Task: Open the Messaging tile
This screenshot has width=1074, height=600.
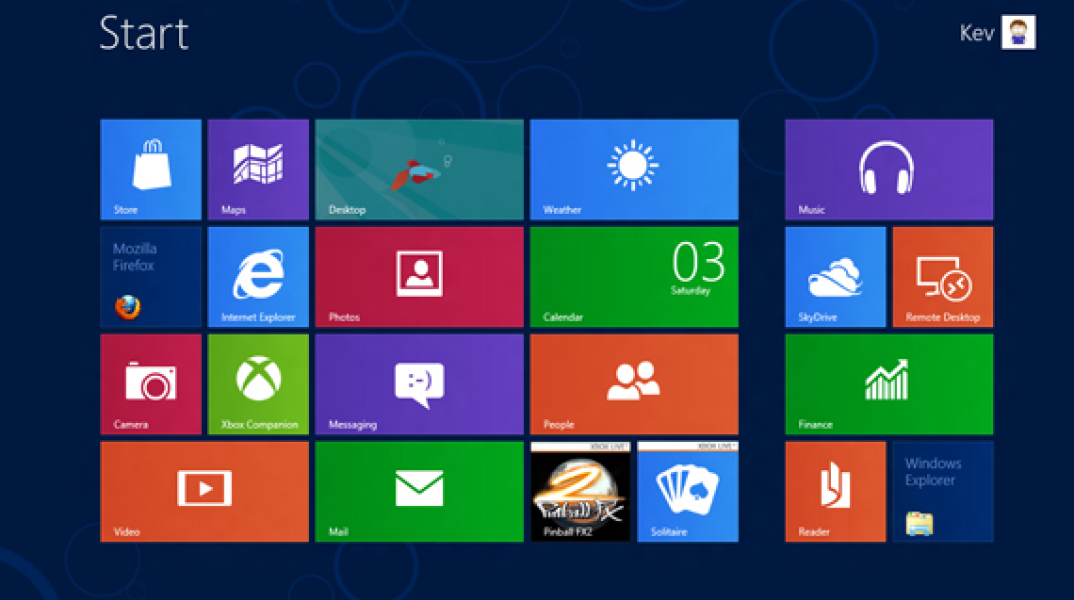Action: tap(419, 384)
